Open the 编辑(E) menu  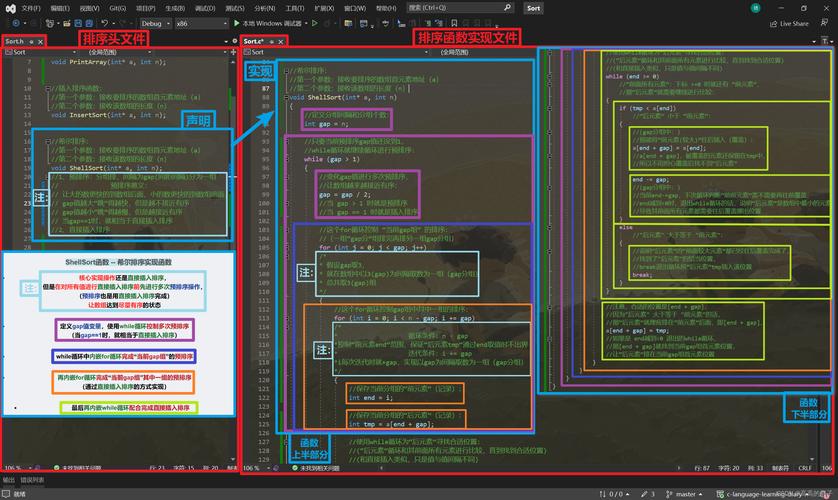tap(60, 8)
